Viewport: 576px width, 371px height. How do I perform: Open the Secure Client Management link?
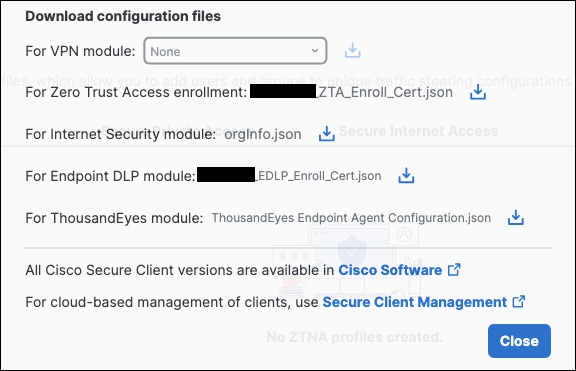click(415, 302)
